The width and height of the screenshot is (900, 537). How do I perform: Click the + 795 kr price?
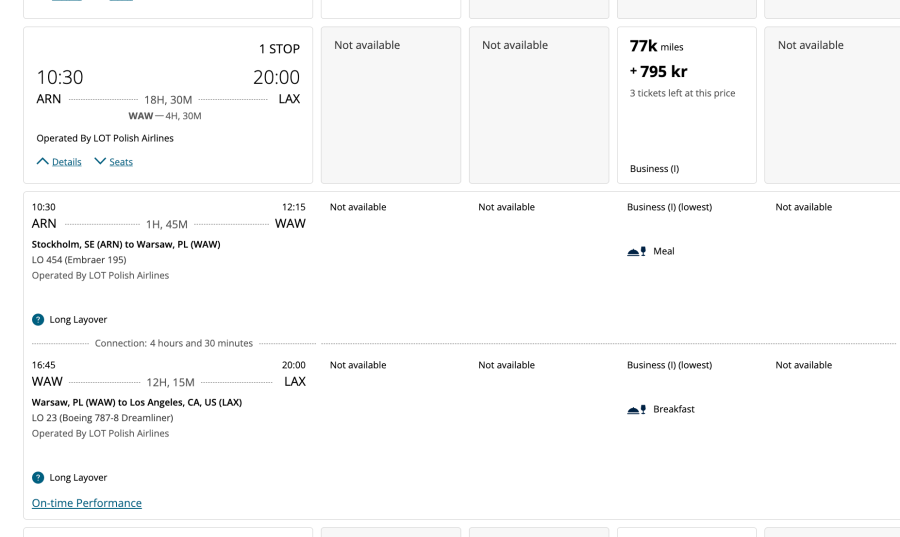click(x=658, y=72)
